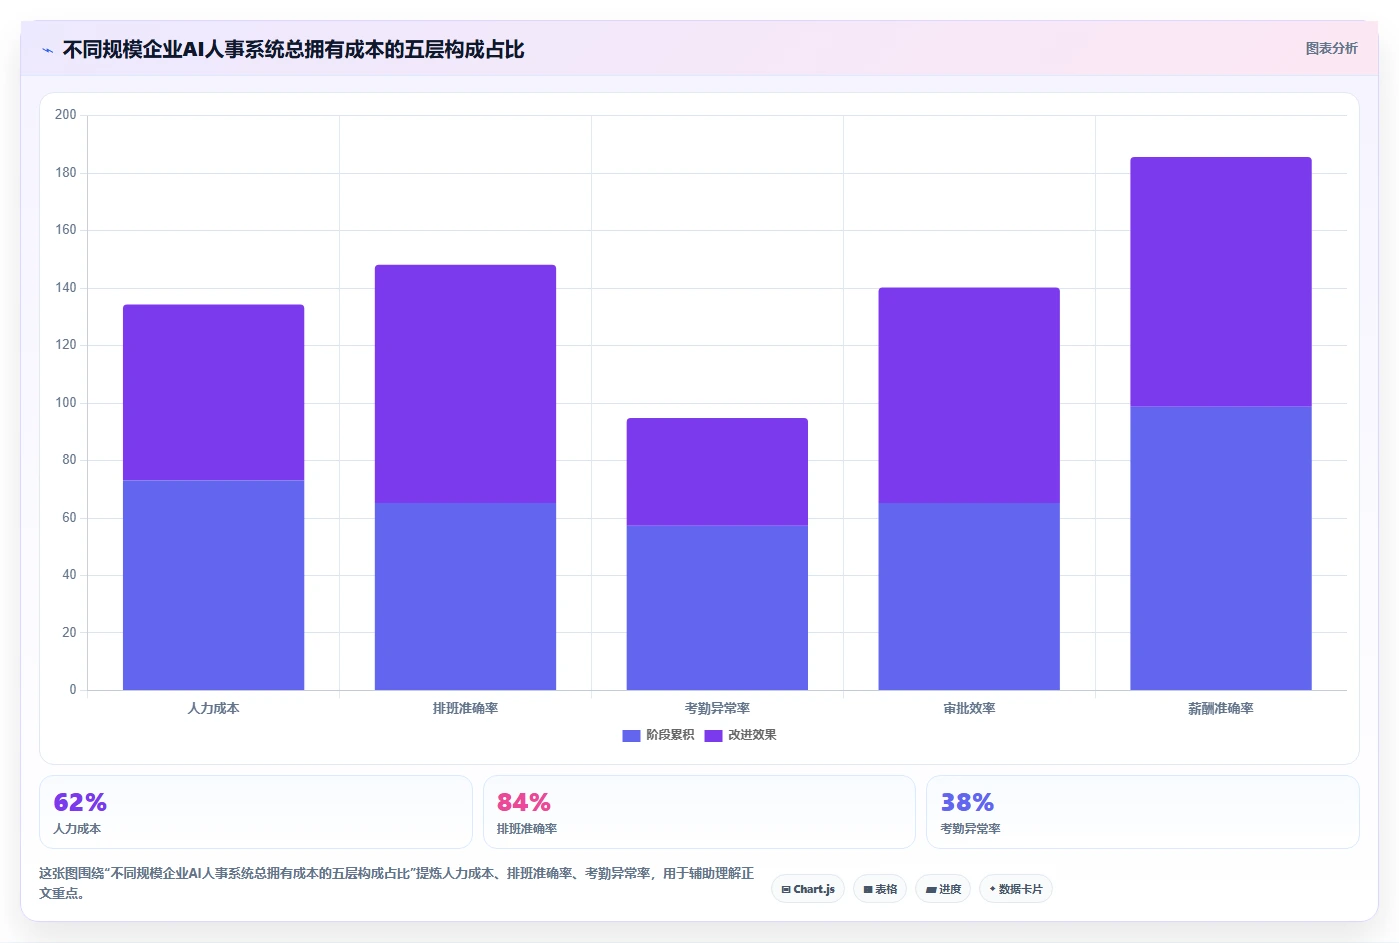Click the blue 阶段累积 bar for 排班准确率
1399x943 pixels.
tap(465, 596)
